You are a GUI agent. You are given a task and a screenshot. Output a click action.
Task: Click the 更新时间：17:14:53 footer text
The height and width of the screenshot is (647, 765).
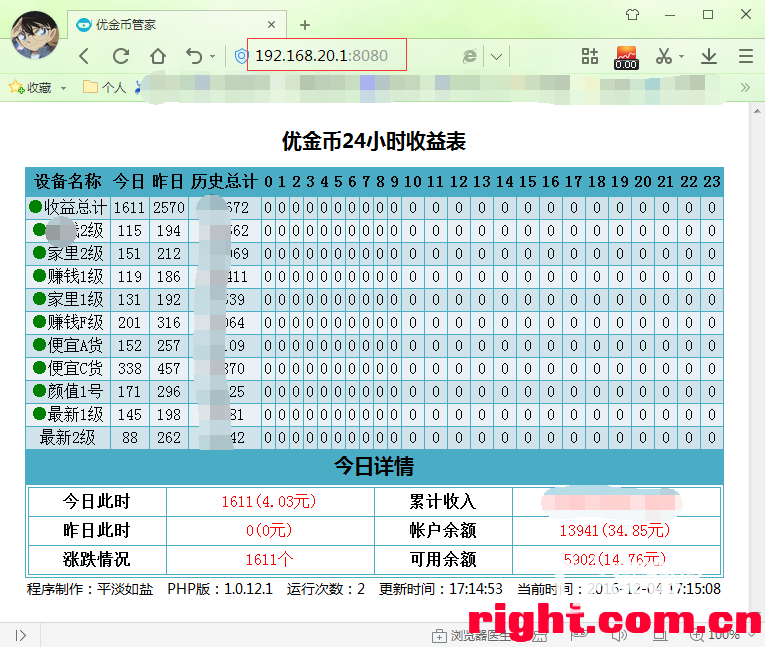coord(441,589)
